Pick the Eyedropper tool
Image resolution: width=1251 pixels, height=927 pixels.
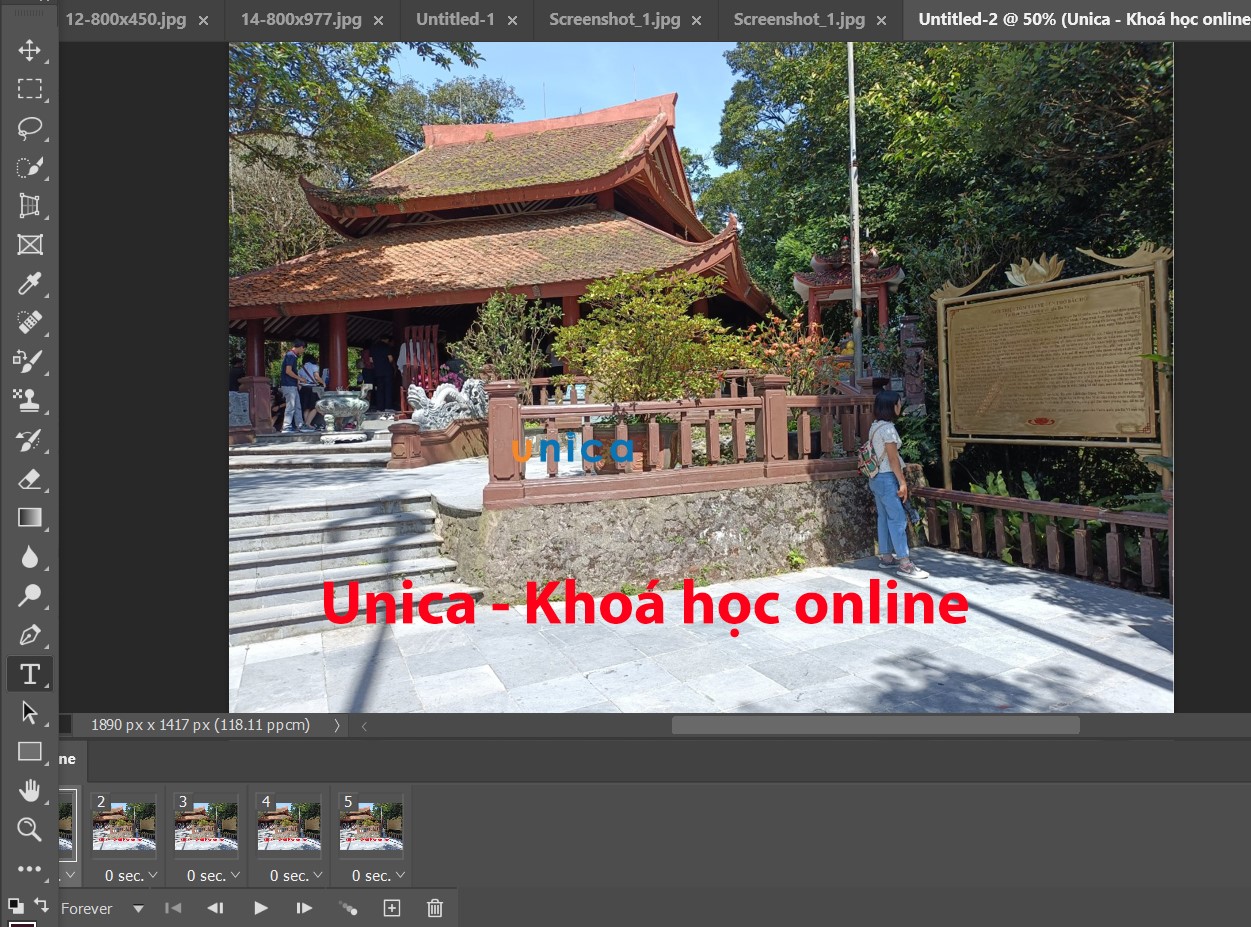[29, 283]
